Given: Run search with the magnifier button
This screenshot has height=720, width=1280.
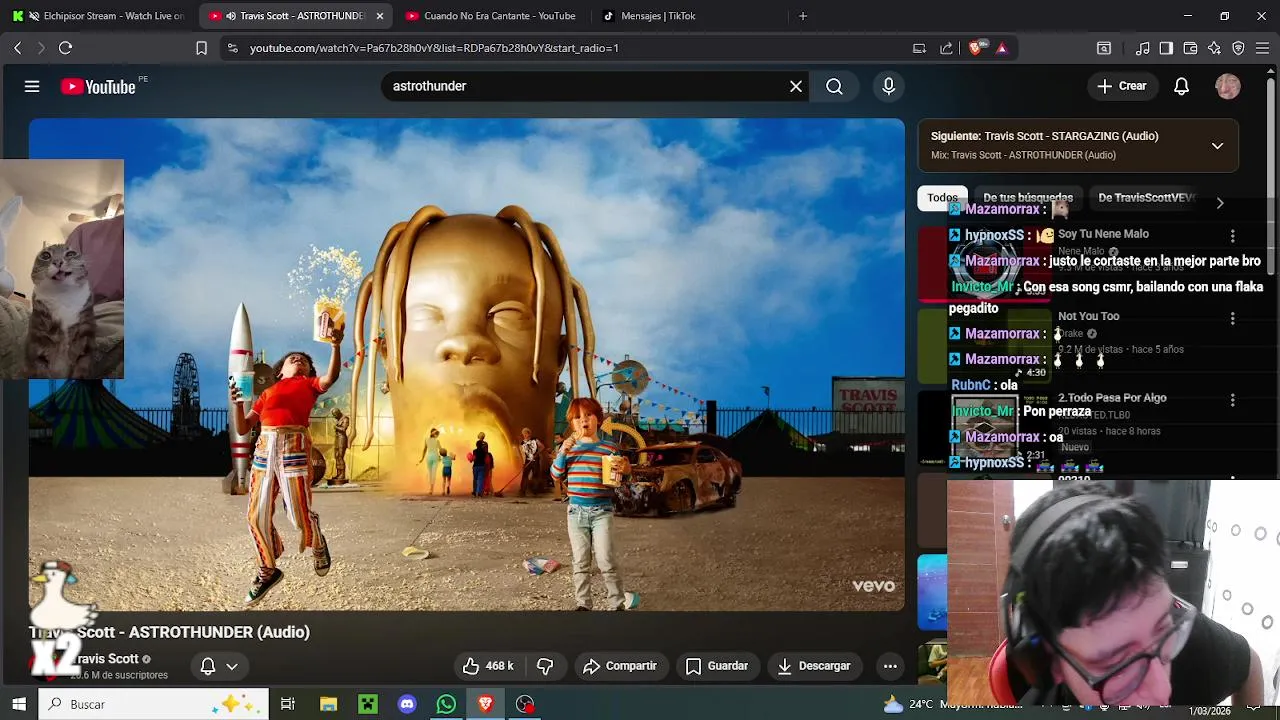Looking at the screenshot, I should [834, 87].
